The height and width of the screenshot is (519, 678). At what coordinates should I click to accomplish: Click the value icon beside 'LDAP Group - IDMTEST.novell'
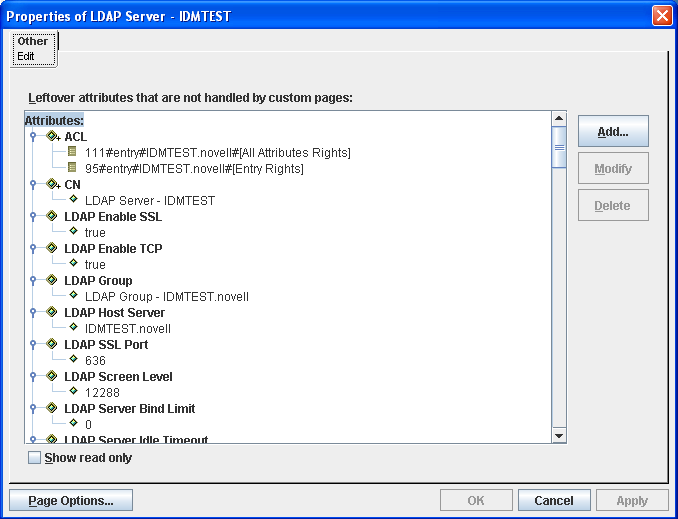(x=74, y=295)
